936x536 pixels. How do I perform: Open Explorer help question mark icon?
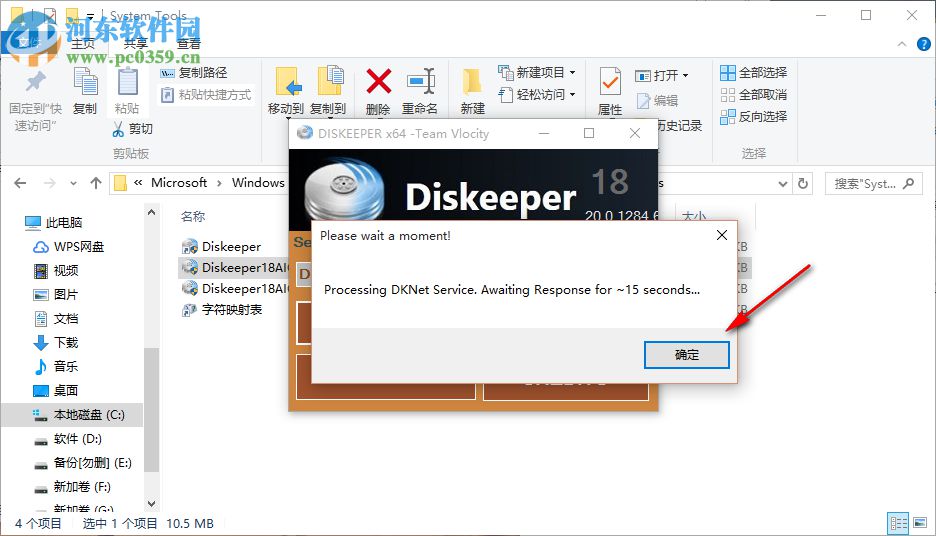point(923,44)
